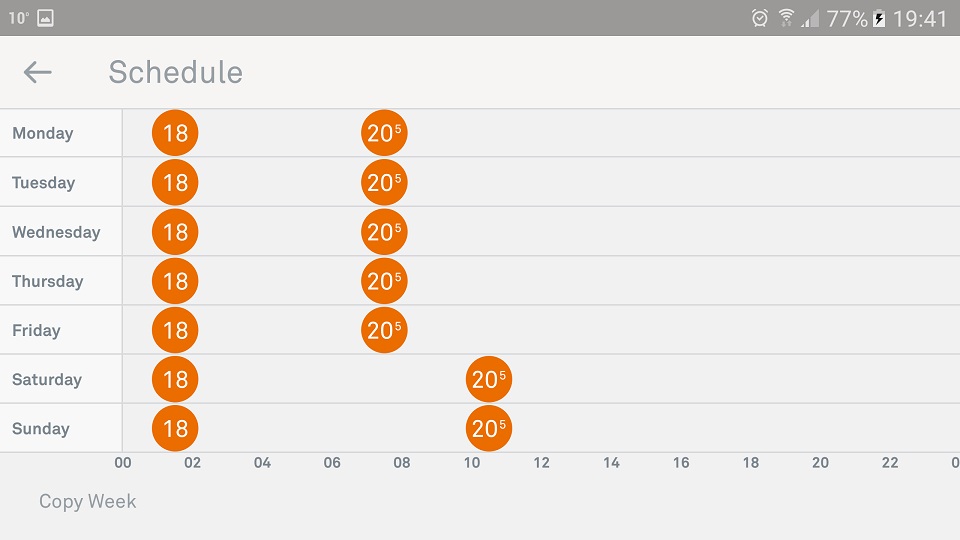The height and width of the screenshot is (540, 960).
Task: Select Sunday's 20.5 degree setpoint
Action: (x=489, y=429)
